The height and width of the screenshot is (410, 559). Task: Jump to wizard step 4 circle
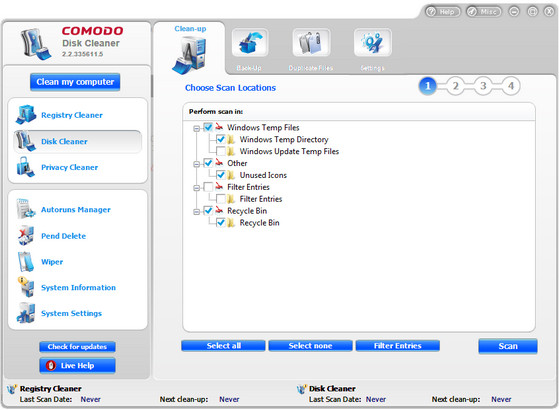pyautogui.click(x=511, y=86)
